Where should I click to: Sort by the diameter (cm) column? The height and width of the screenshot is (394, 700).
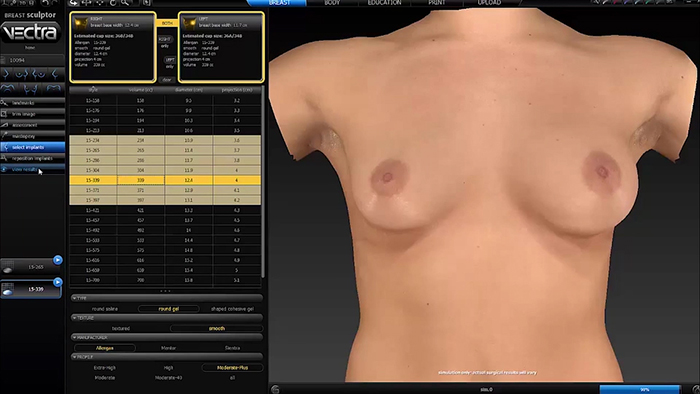[x=188, y=90]
